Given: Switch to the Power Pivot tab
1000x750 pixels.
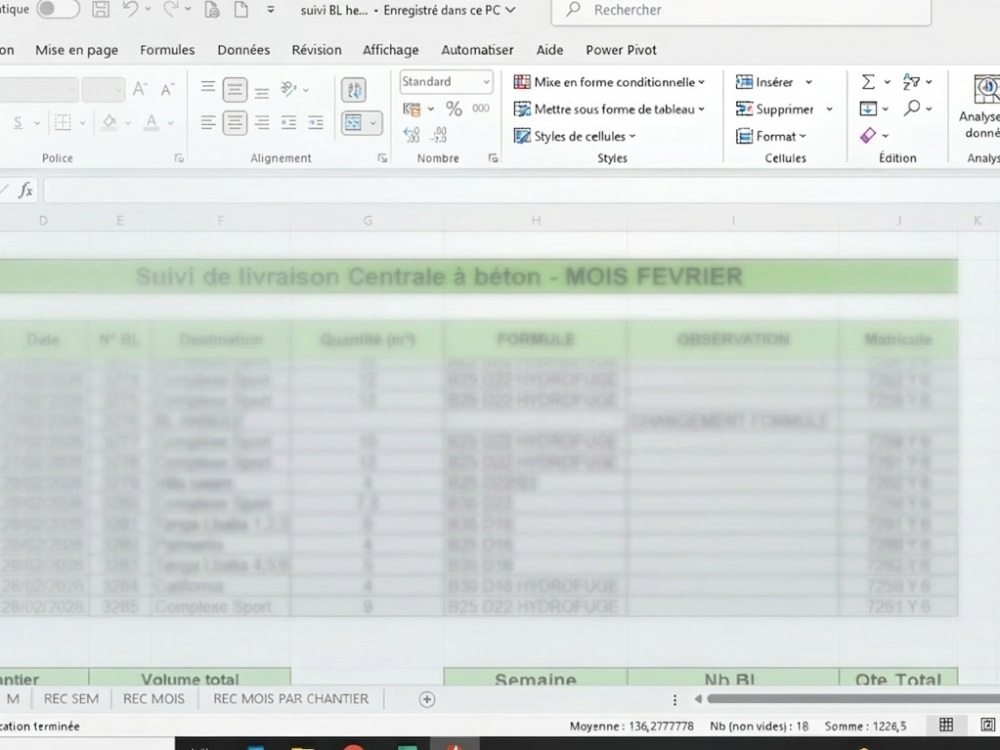Looking at the screenshot, I should coord(621,50).
